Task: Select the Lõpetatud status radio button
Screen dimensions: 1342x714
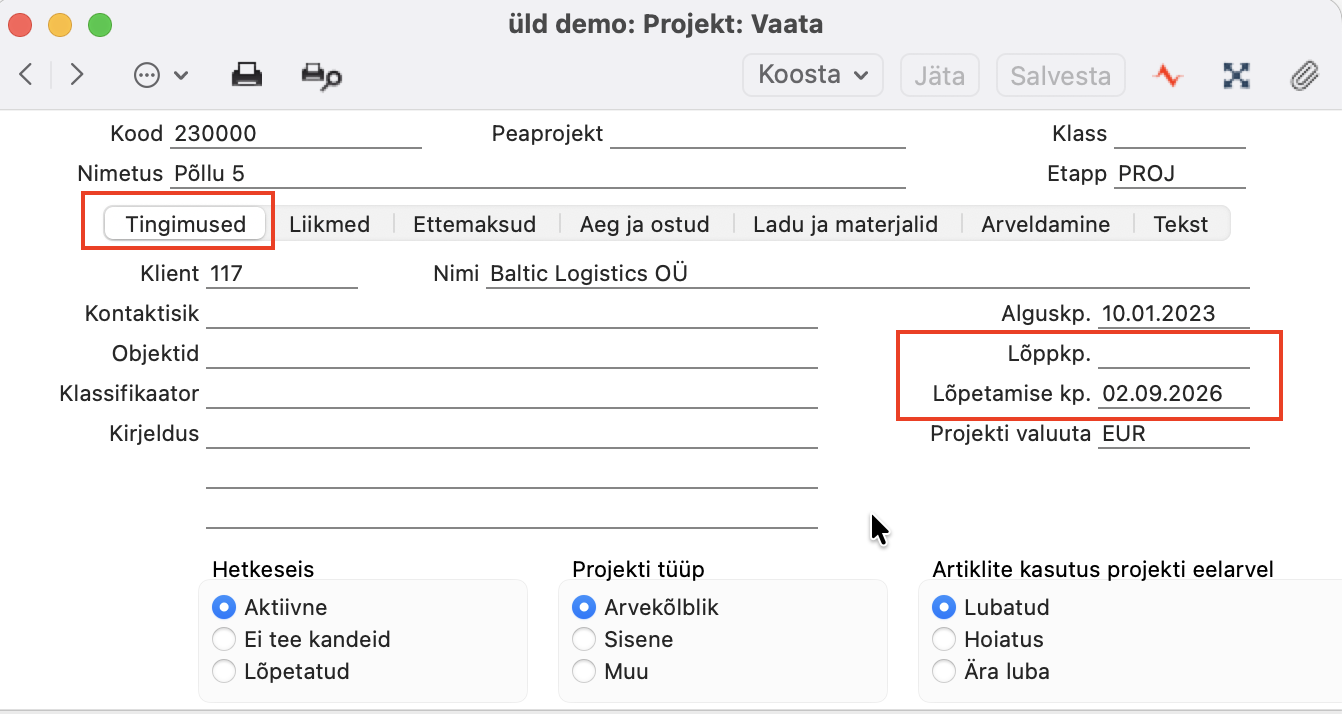Action: 225,671
